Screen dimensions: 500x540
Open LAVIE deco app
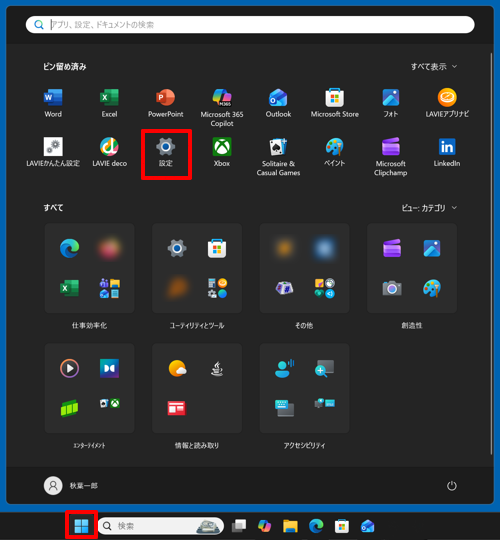[x=109, y=152]
